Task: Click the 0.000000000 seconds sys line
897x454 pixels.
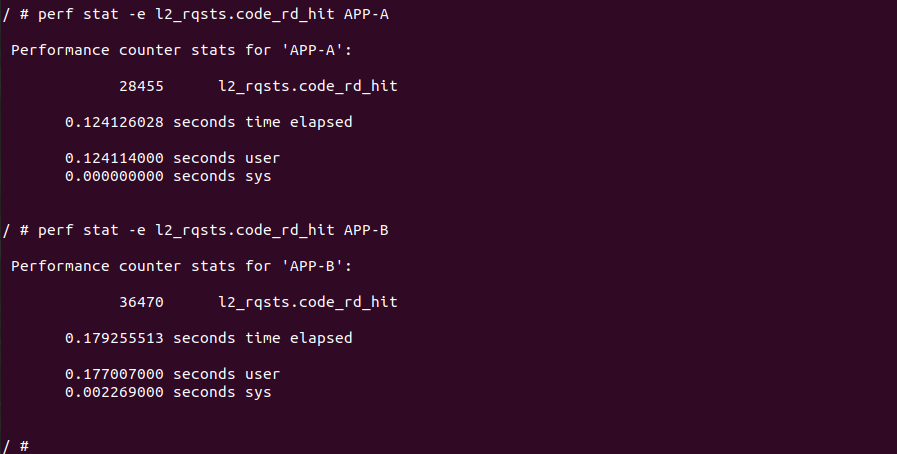Action: [x=168, y=176]
